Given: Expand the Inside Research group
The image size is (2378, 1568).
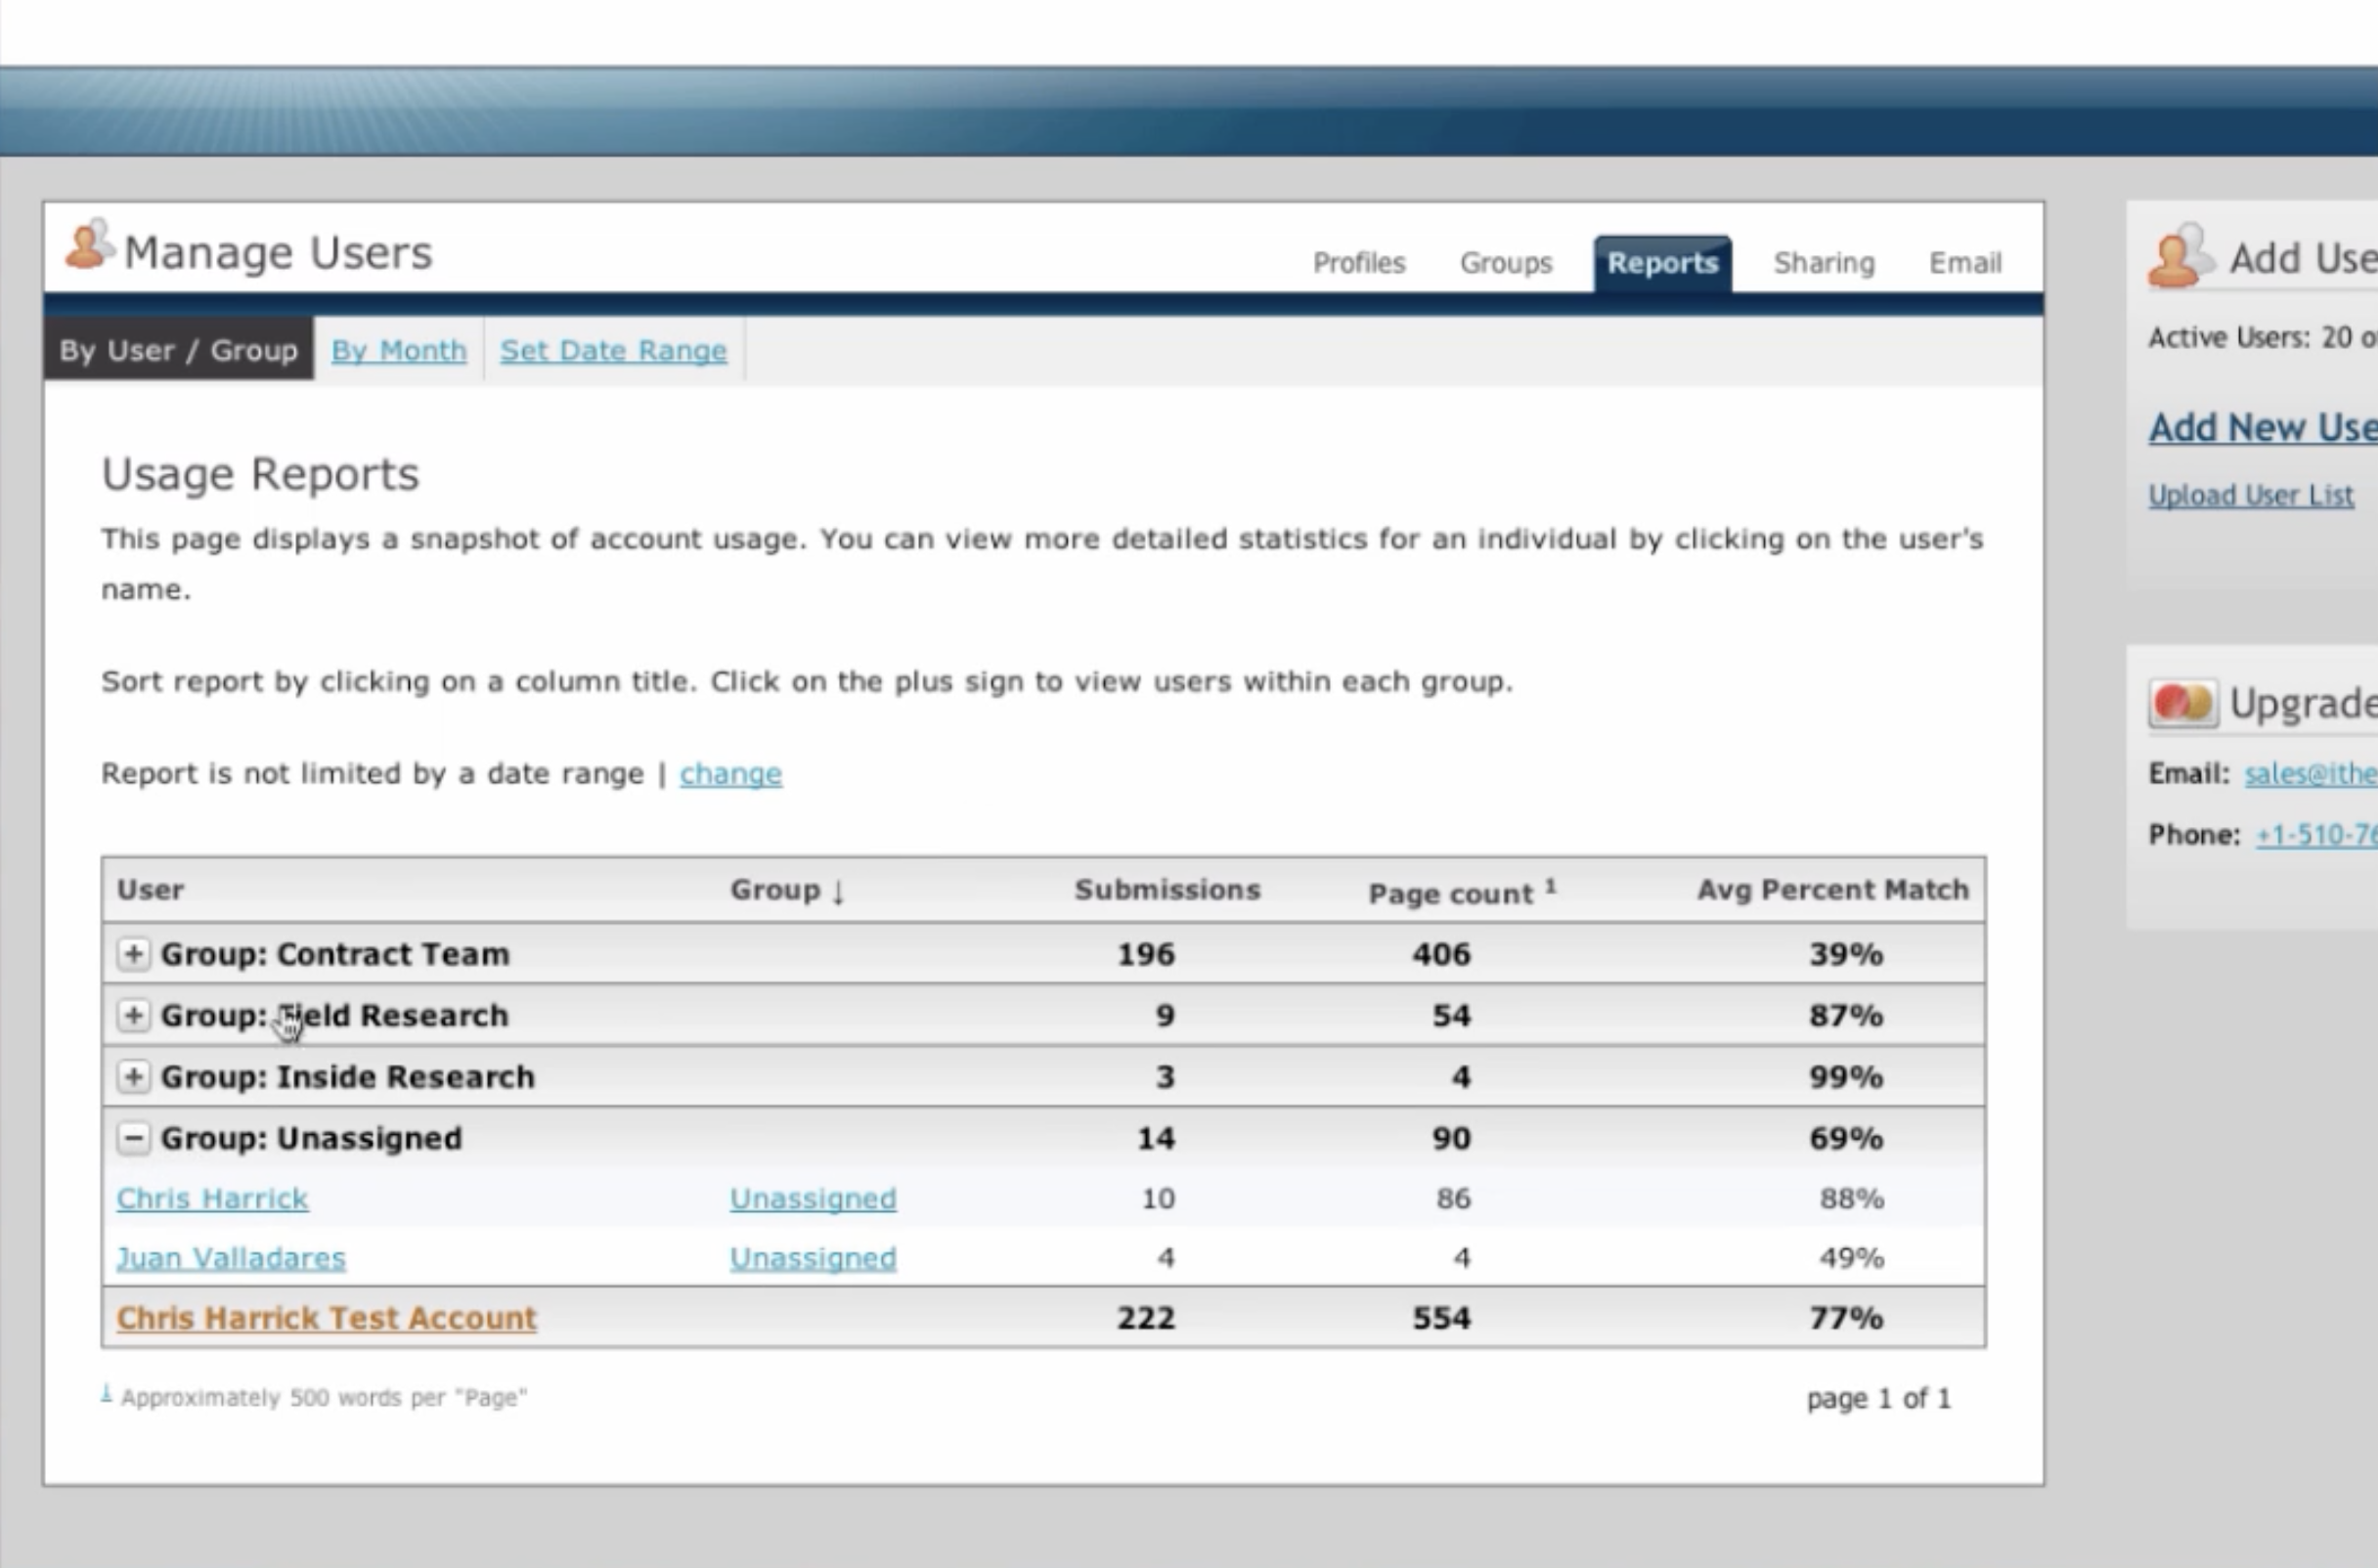Looking at the screenshot, I should [x=133, y=1077].
